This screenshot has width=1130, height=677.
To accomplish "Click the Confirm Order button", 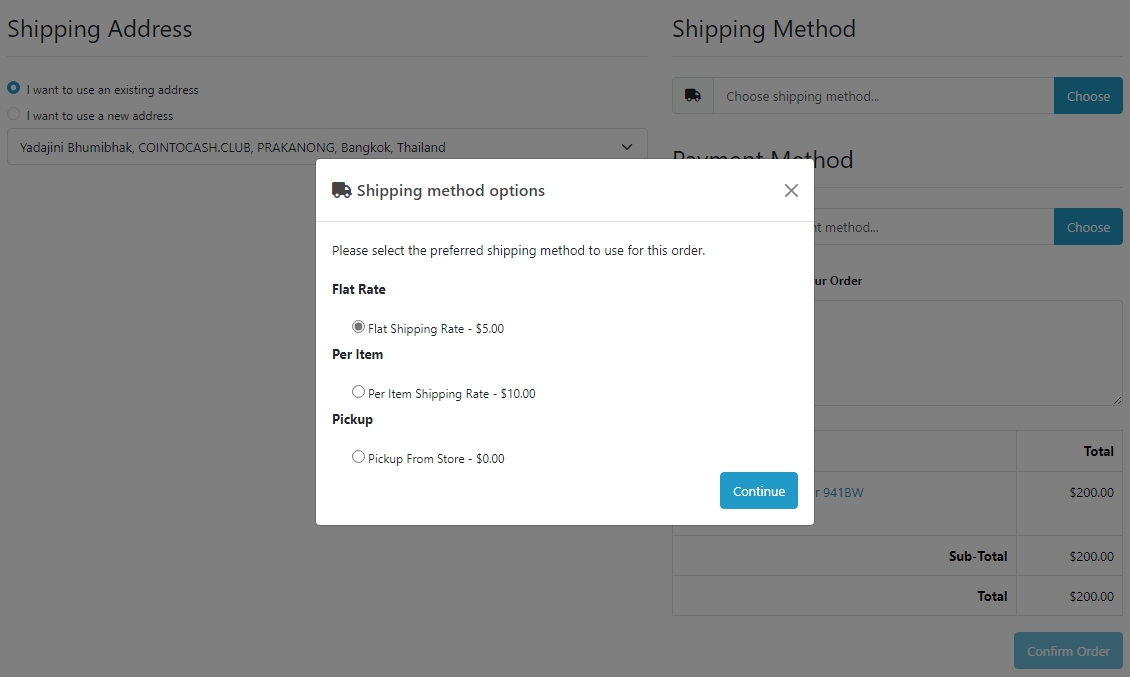I will 1068,651.
